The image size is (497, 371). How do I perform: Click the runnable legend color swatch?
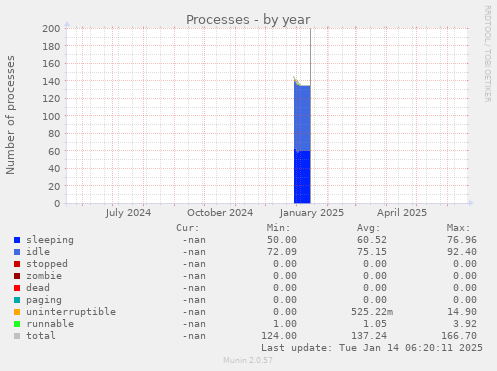pos(17,324)
